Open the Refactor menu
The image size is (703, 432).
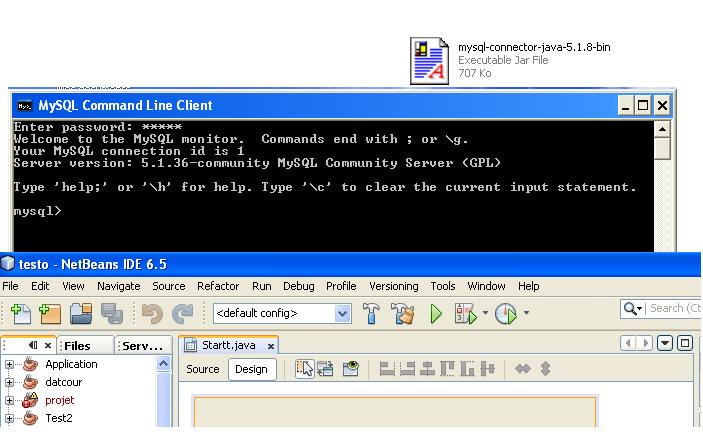pos(218,286)
